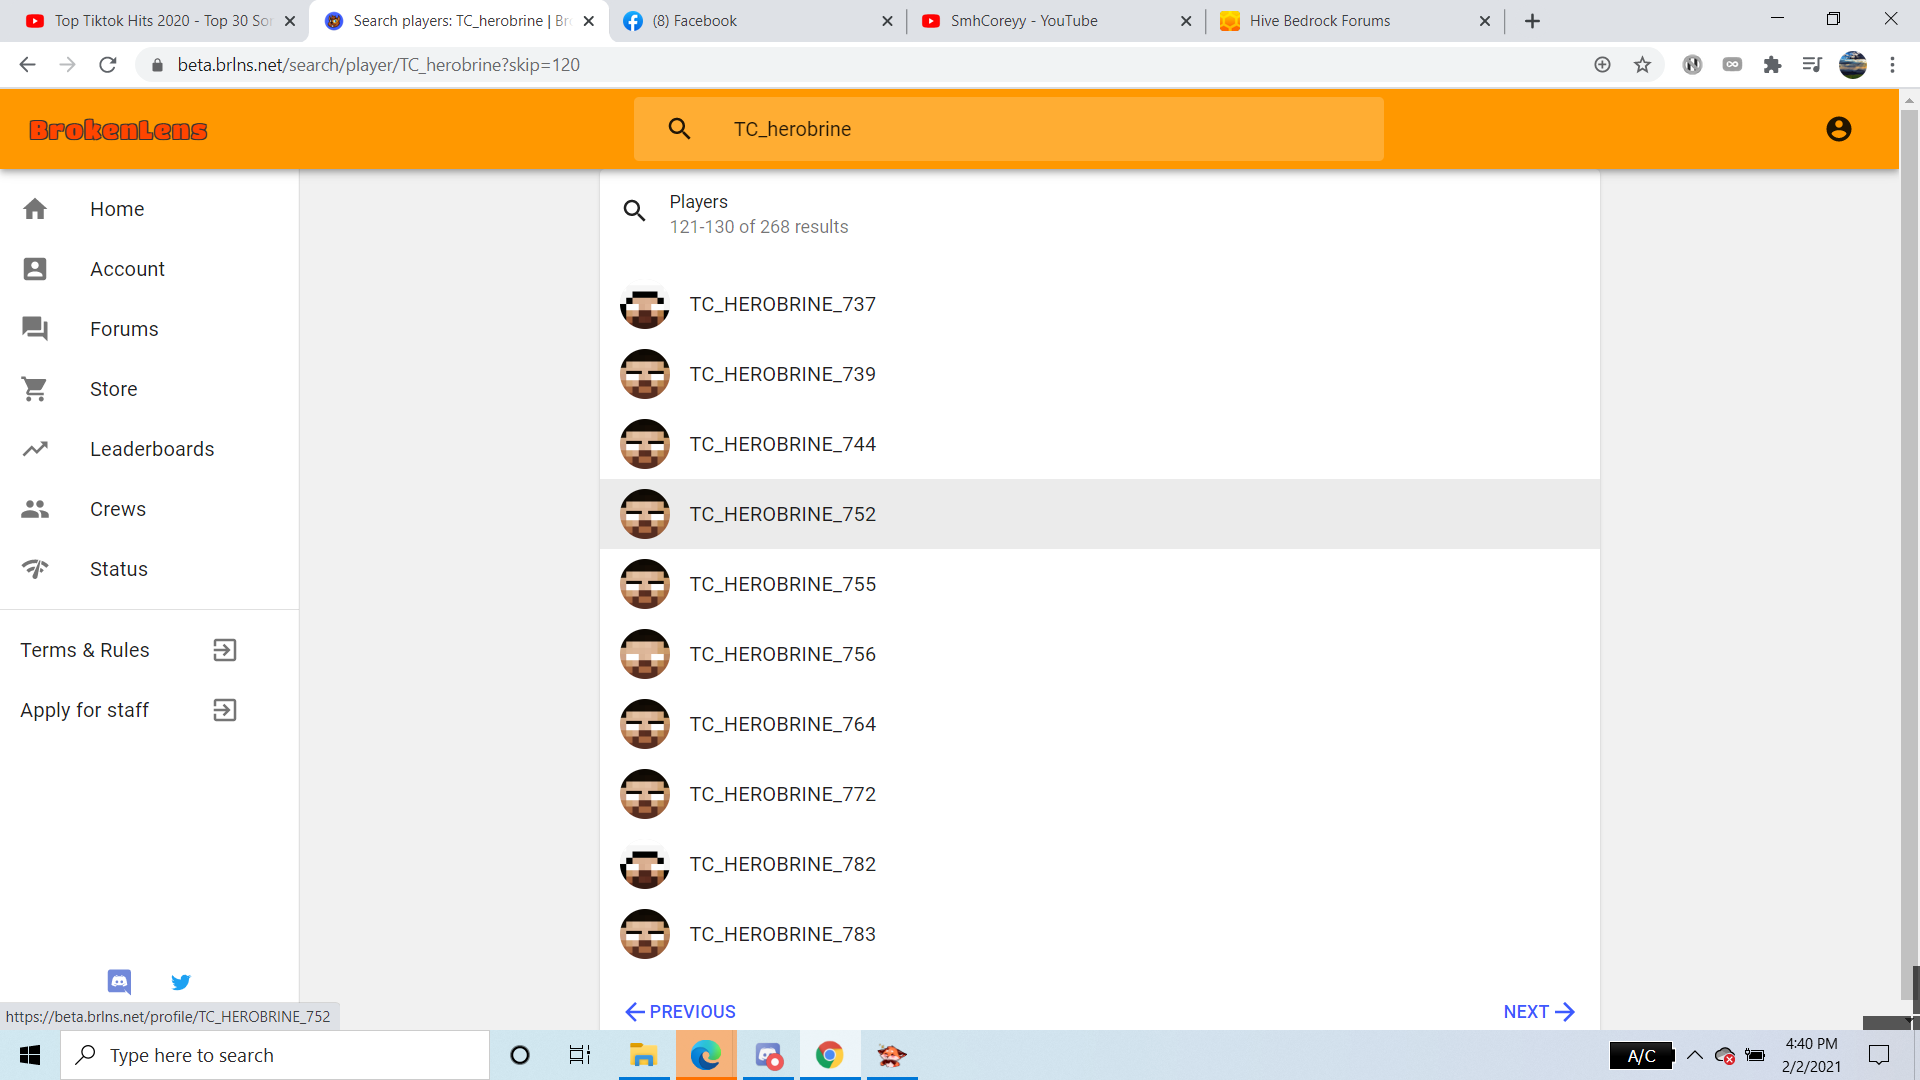Click the Task View taskbar icon
This screenshot has width=1920, height=1080.
coord(580,1055)
